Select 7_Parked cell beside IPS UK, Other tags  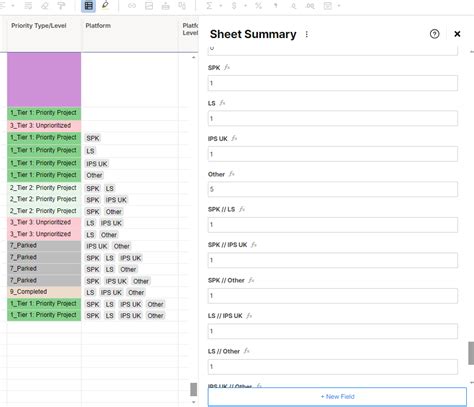(44, 246)
